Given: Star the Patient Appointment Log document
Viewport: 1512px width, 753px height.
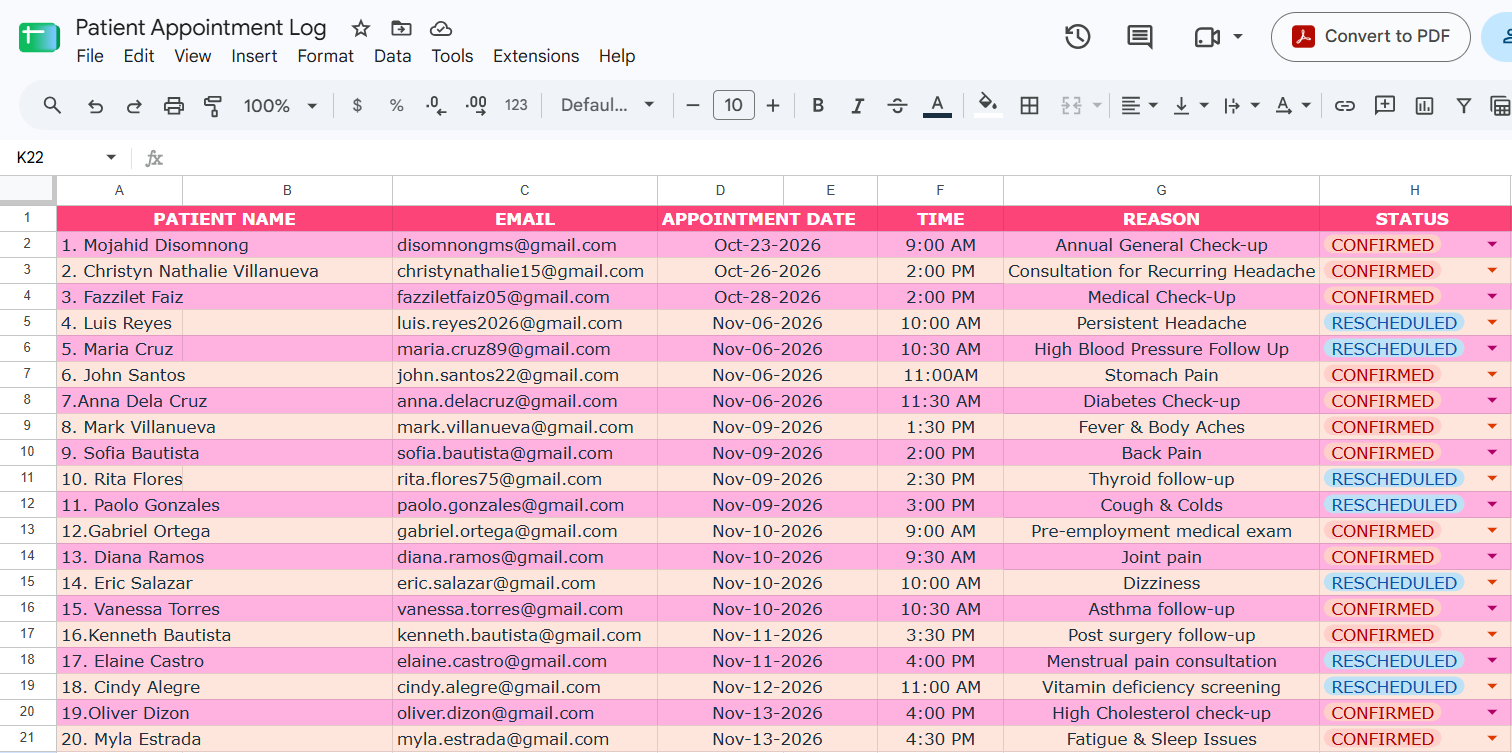Looking at the screenshot, I should (361, 28).
